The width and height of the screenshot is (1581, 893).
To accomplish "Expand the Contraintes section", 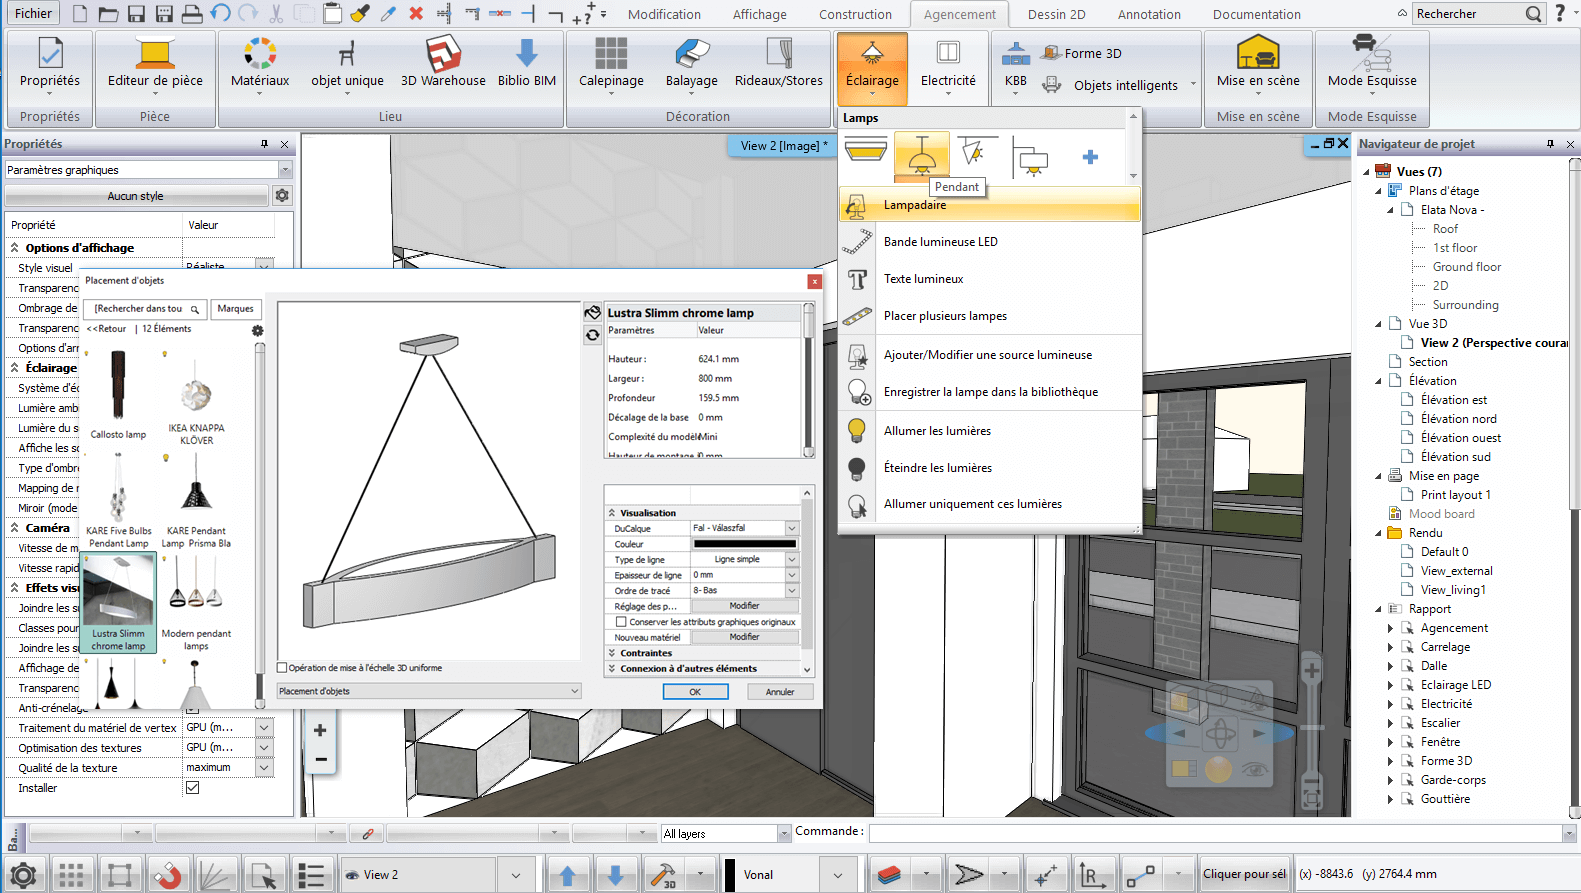I will click(645, 653).
